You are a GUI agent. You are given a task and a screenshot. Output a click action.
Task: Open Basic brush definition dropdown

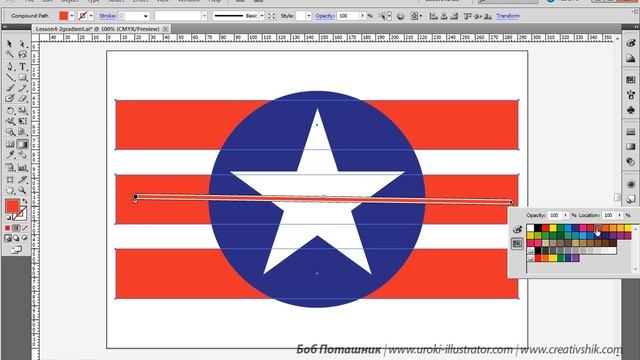click(x=262, y=16)
